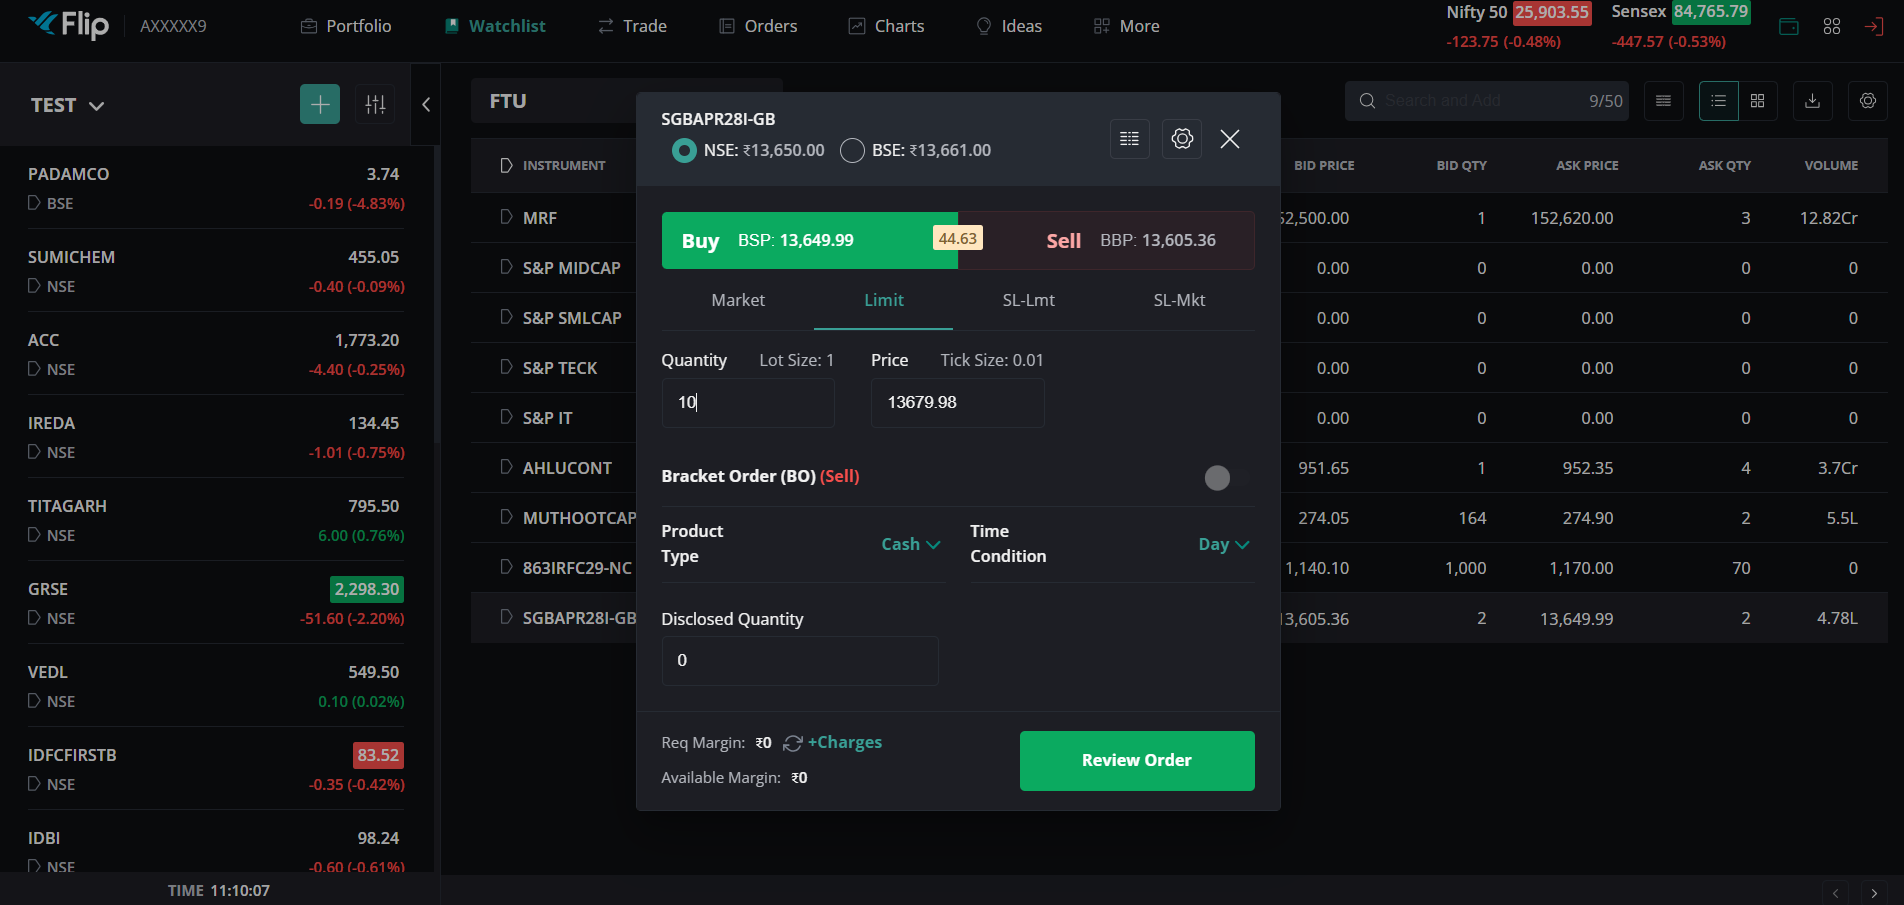Click the logout icon in header
Screen dimensions: 1904x905
click(1874, 27)
